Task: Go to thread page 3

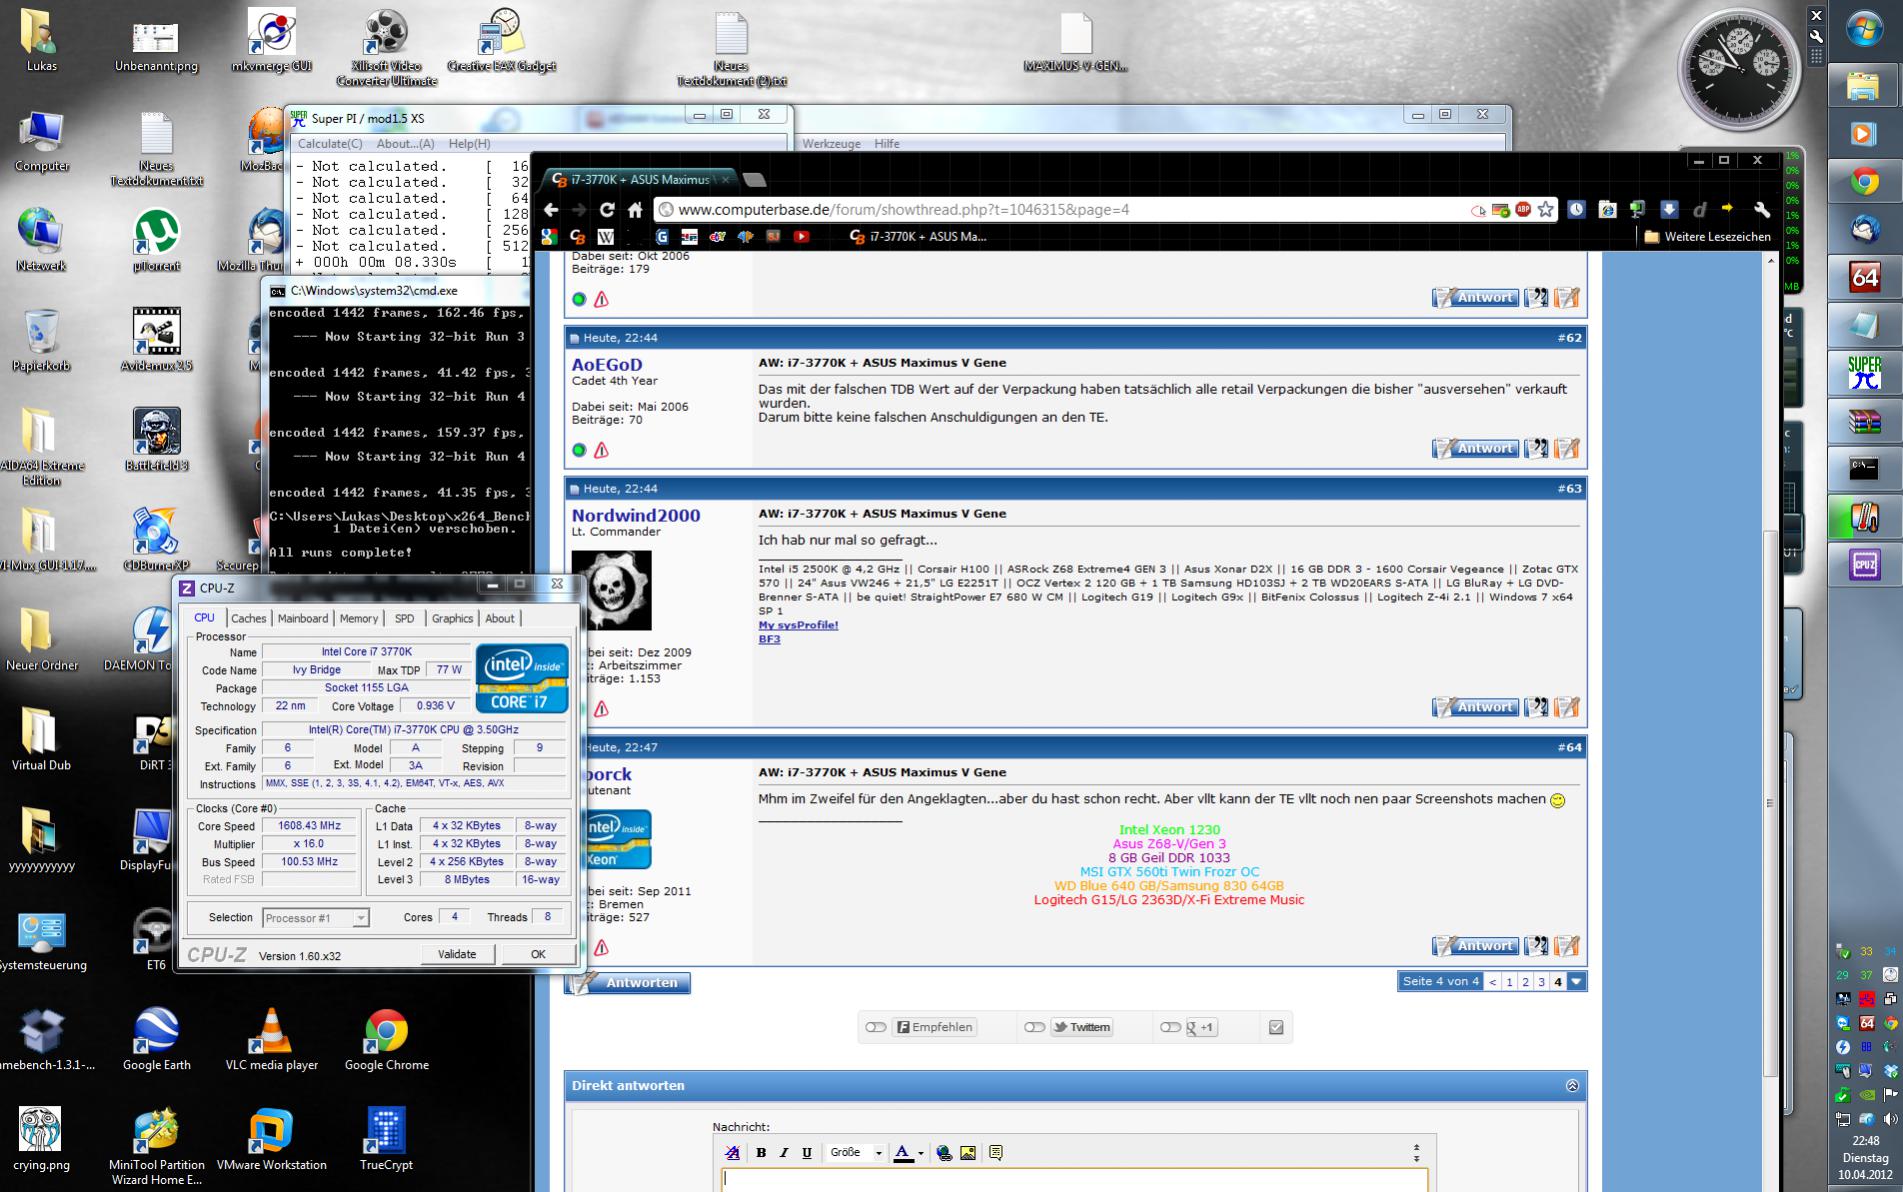Action: [1541, 982]
